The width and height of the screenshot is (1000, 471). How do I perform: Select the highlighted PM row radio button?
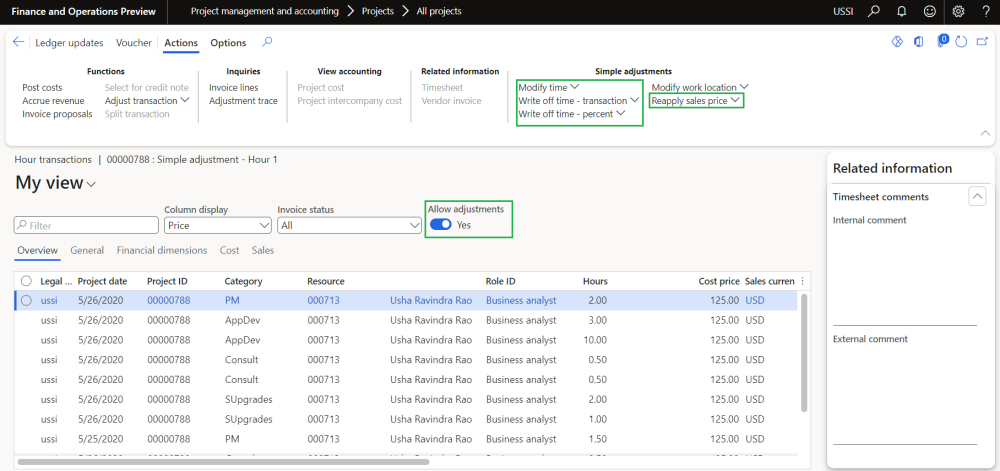coord(26,300)
